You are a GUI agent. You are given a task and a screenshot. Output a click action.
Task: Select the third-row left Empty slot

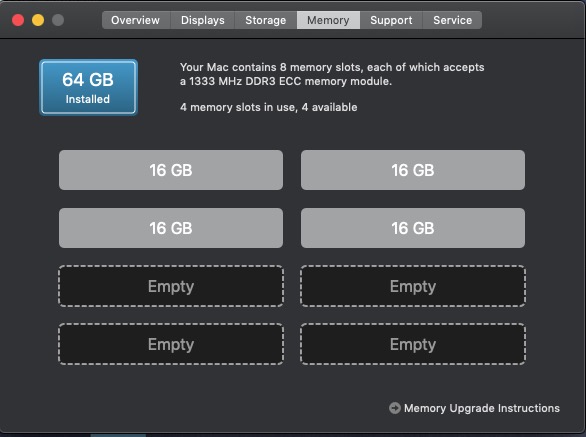pos(171,286)
